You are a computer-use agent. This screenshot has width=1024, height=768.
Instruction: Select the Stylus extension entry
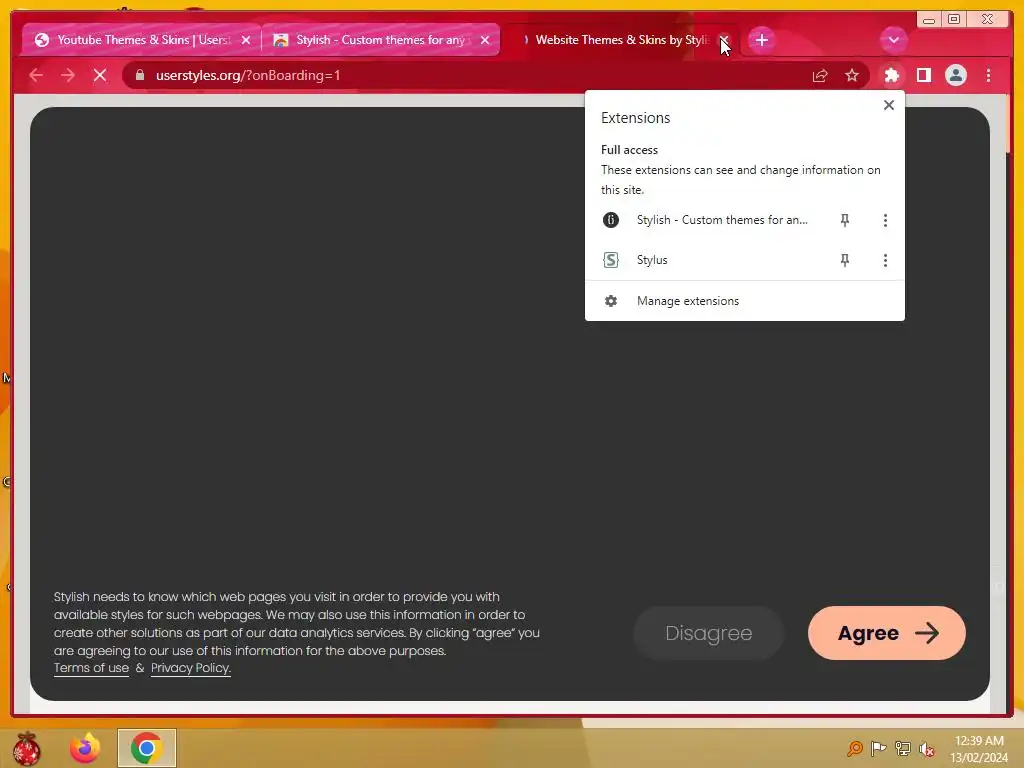[x=652, y=260]
